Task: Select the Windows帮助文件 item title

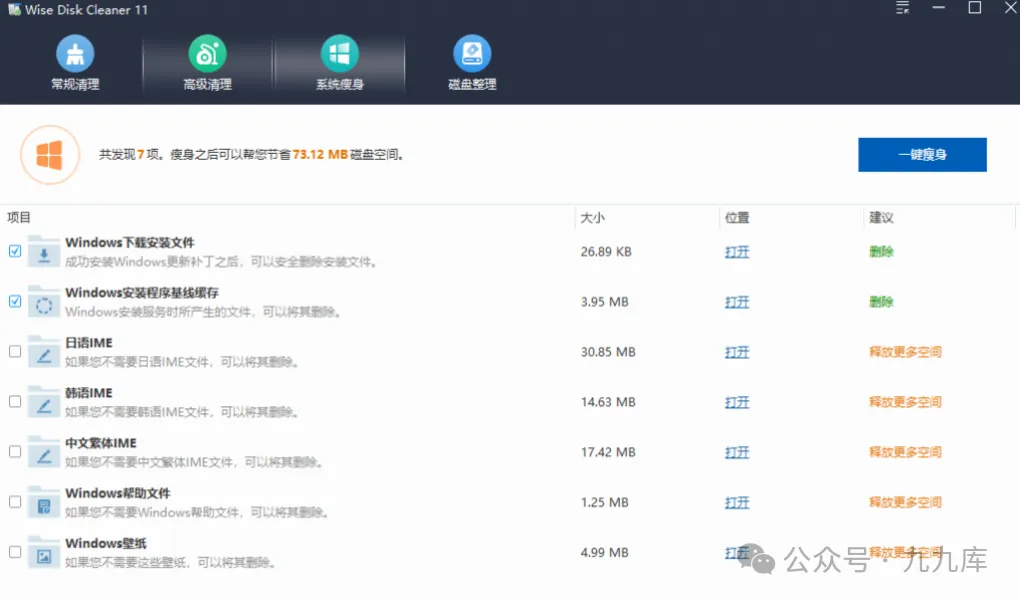Action: click(x=118, y=493)
